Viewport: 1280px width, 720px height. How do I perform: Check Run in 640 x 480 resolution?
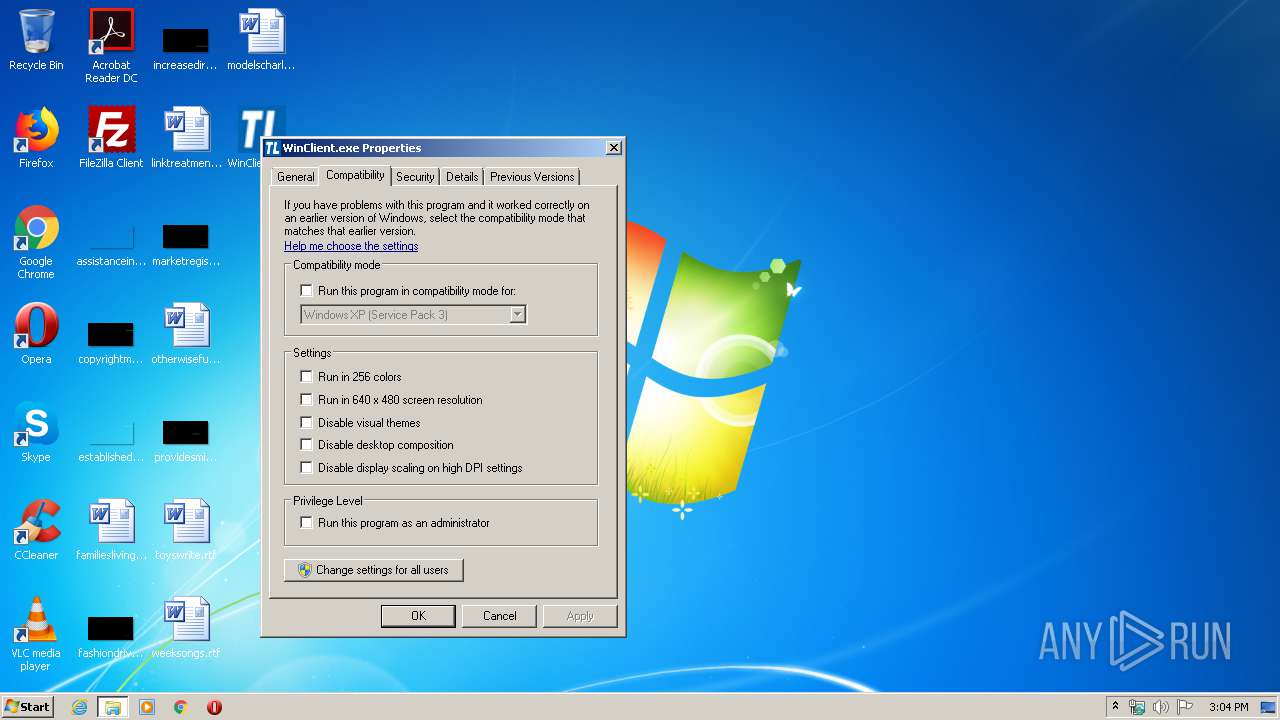307,400
